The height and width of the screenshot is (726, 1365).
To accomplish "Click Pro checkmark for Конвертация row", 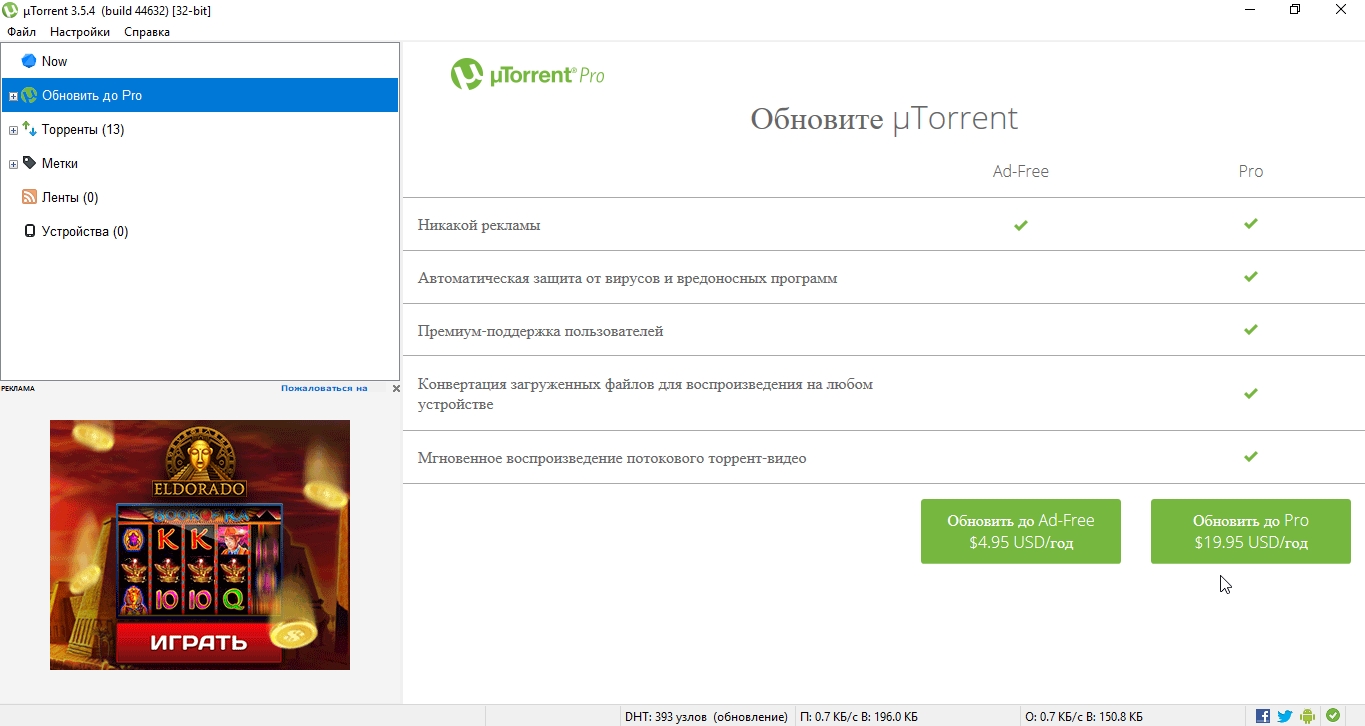I will coord(1250,394).
